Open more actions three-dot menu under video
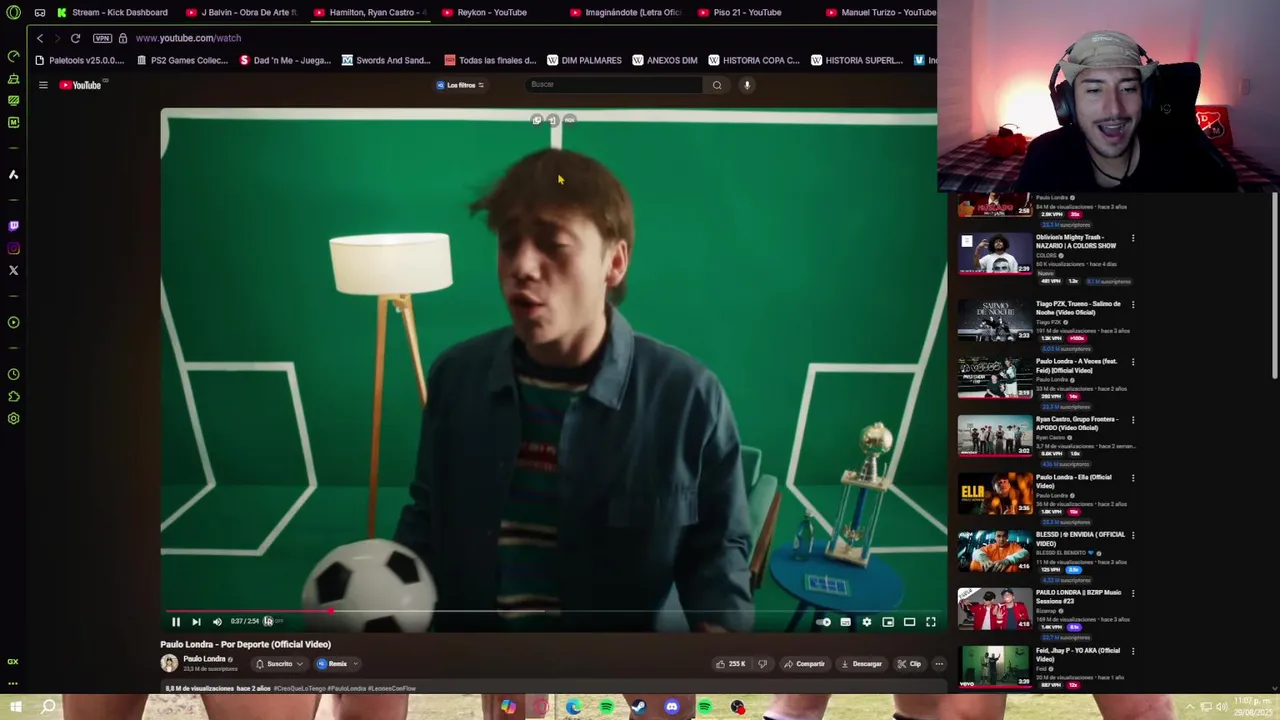 [939, 664]
